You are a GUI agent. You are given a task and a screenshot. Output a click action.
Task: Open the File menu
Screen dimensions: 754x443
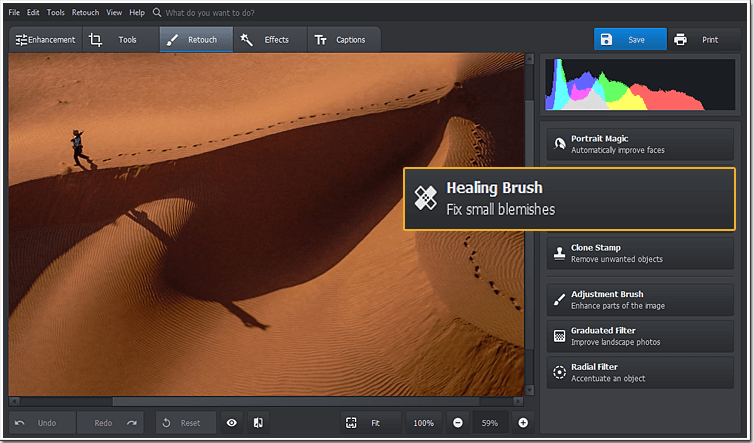[14, 13]
